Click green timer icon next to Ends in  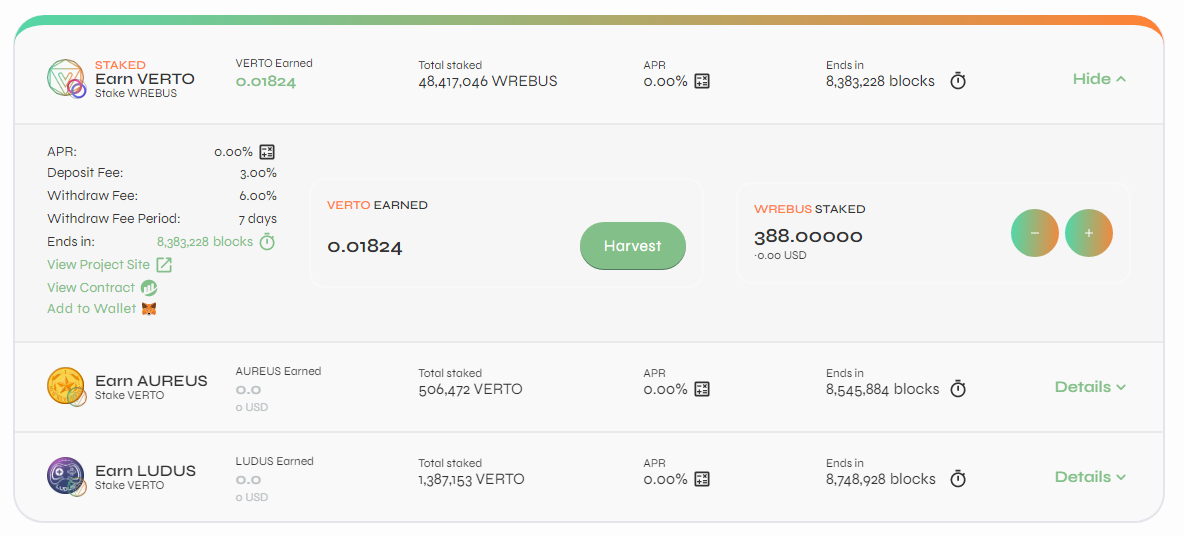pos(267,242)
